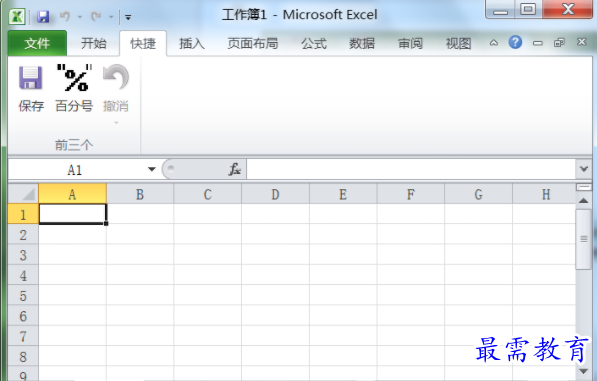Screen dimensions: 597x381
Task: Click the Name Box showing A1
Action: (75, 169)
